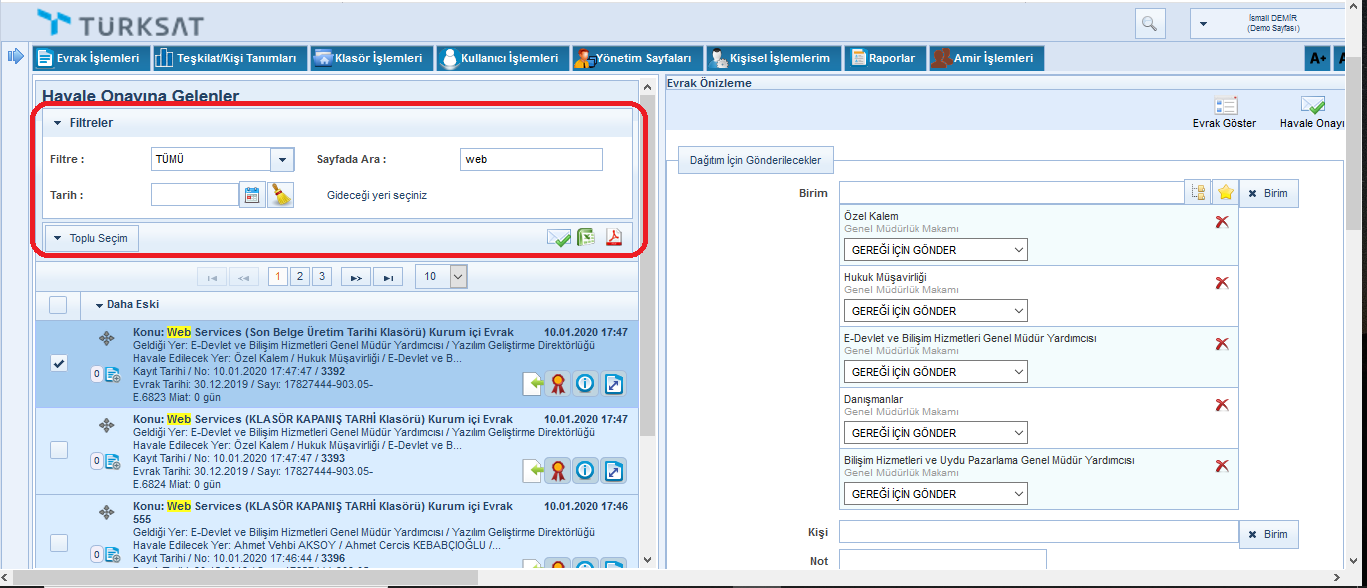Click the Birim clear button next to Kişi
This screenshot has height=588, width=1367.
pos(1268,534)
